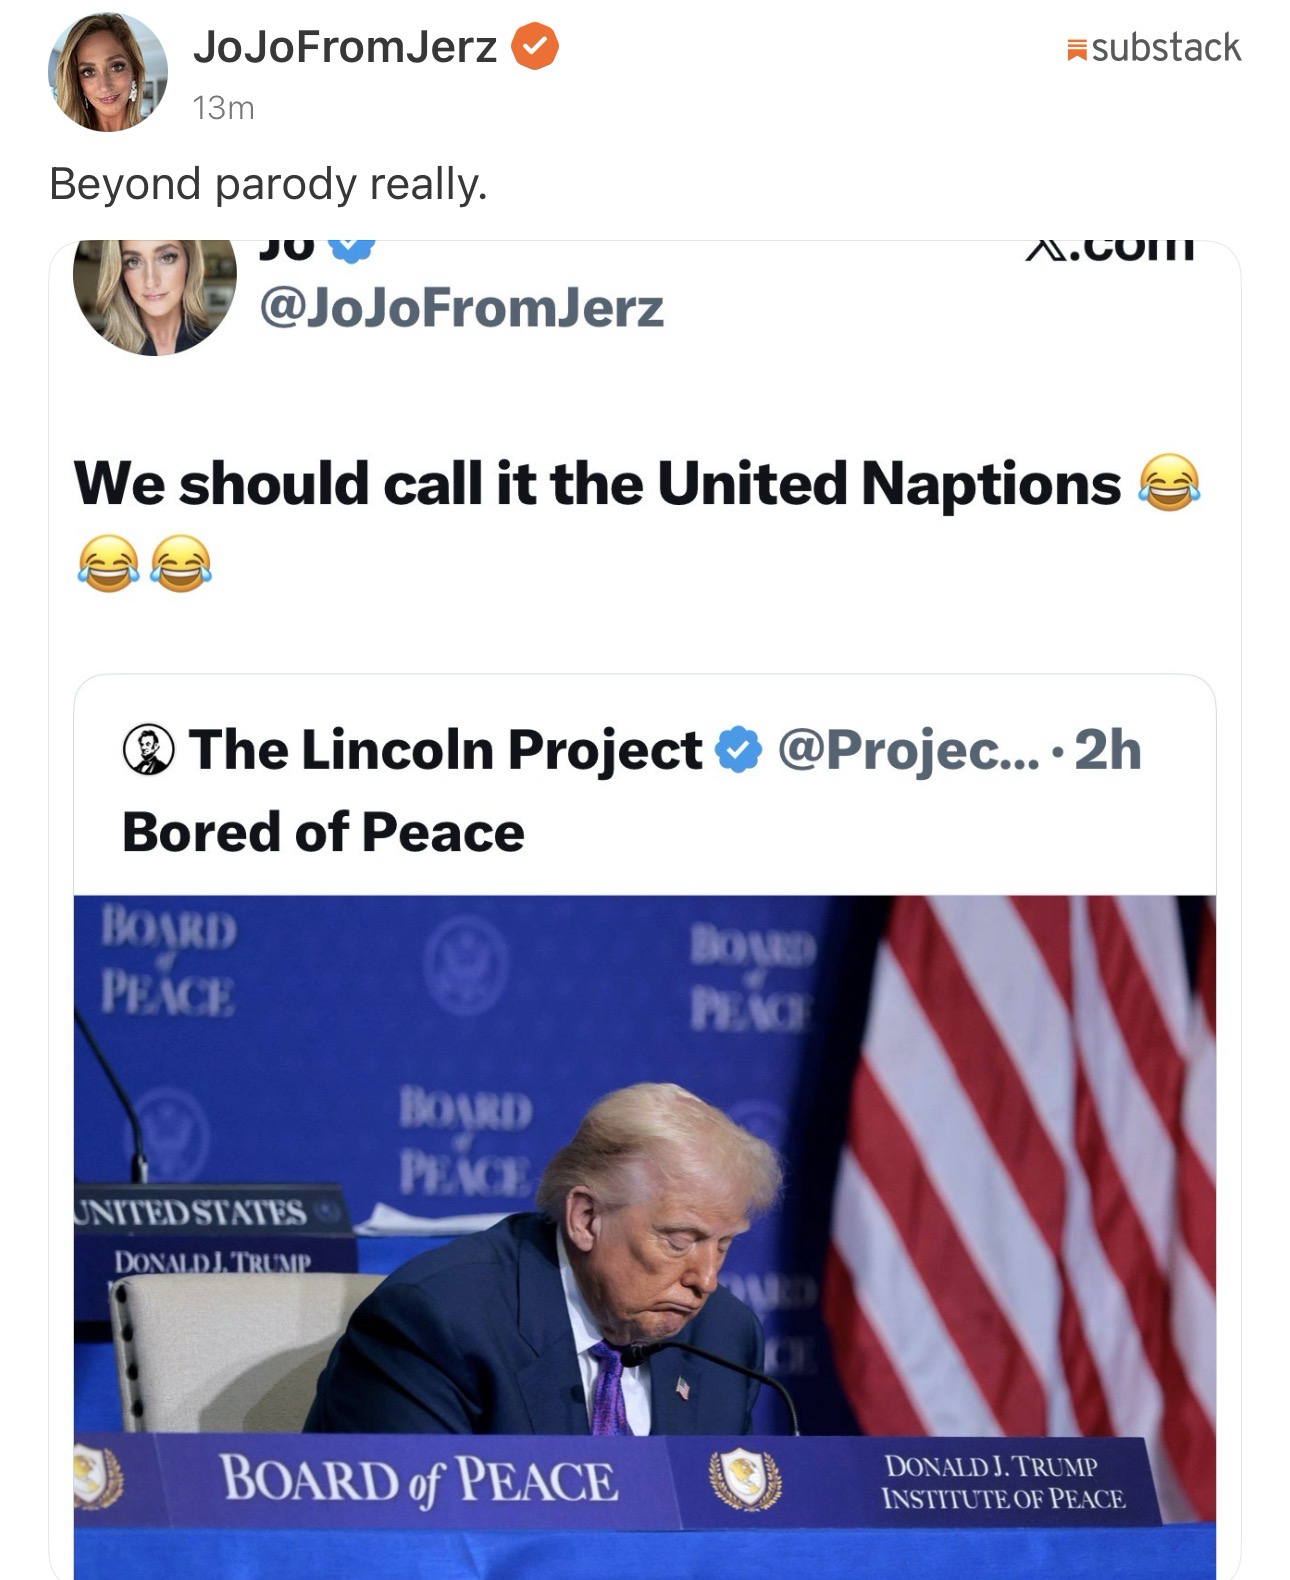Click the 2h quoted tweet timestamp
This screenshot has height=1580, width=1290.
click(x=1108, y=750)
